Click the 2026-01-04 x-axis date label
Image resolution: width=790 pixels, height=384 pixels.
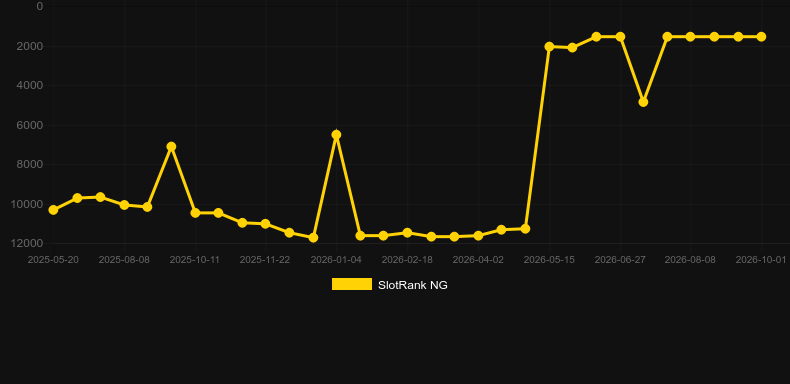pyautogui.click(x=336, y=260)
